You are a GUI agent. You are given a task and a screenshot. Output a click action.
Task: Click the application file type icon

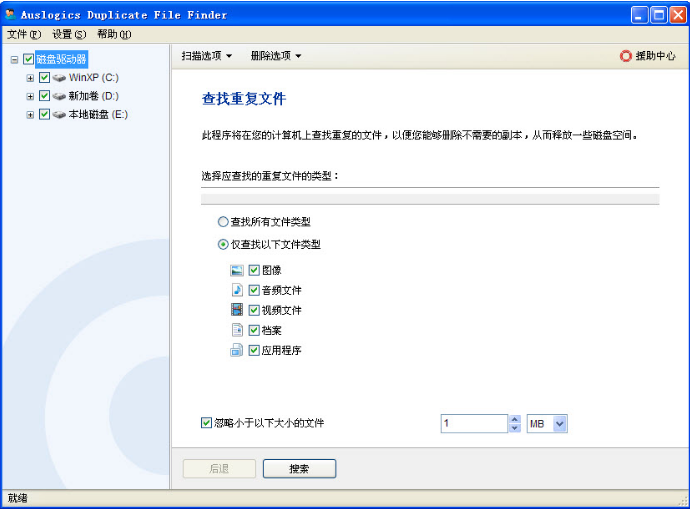click(x=237, y=350)
